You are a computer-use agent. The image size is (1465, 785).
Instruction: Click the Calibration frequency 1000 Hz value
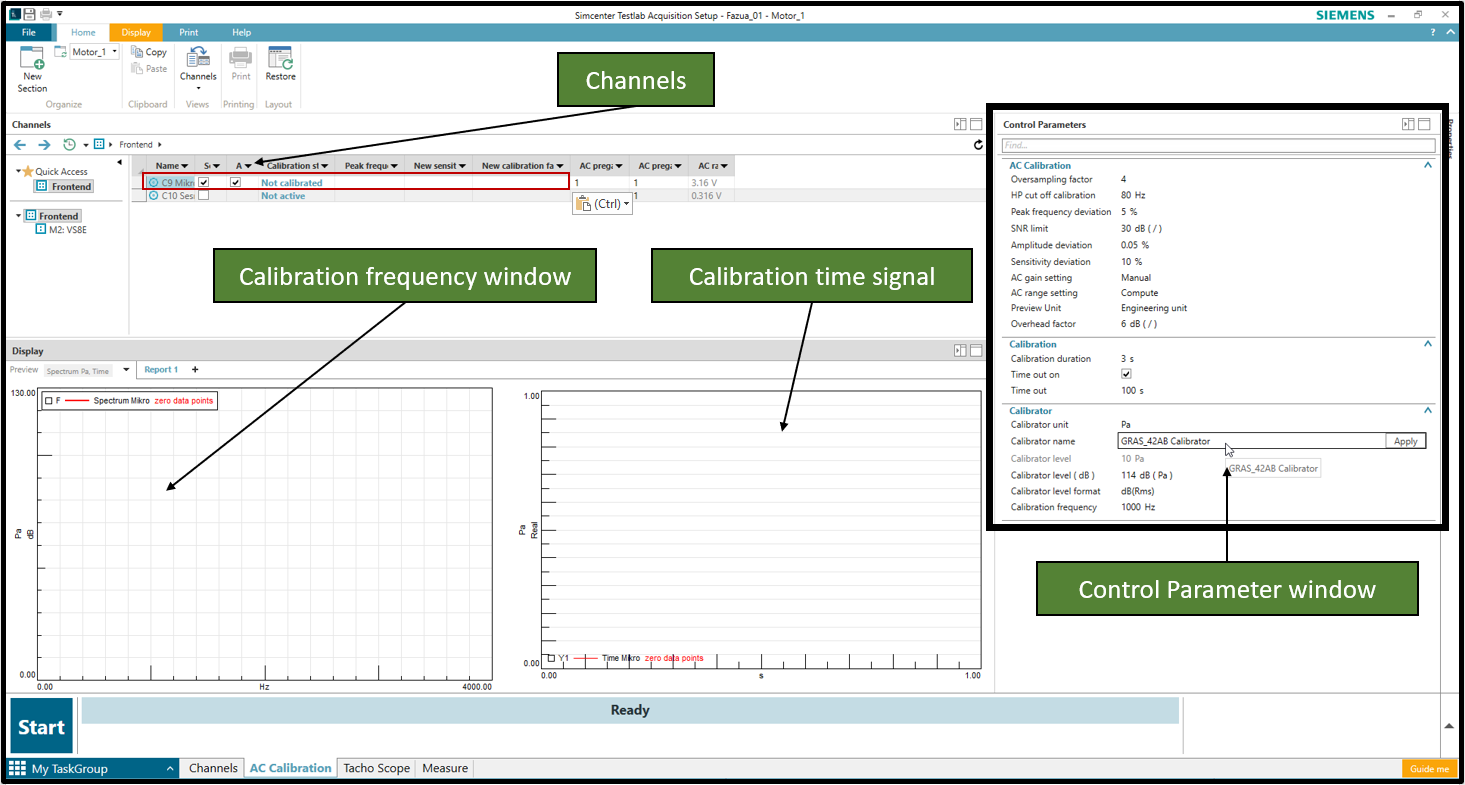tap(1138, 507)
